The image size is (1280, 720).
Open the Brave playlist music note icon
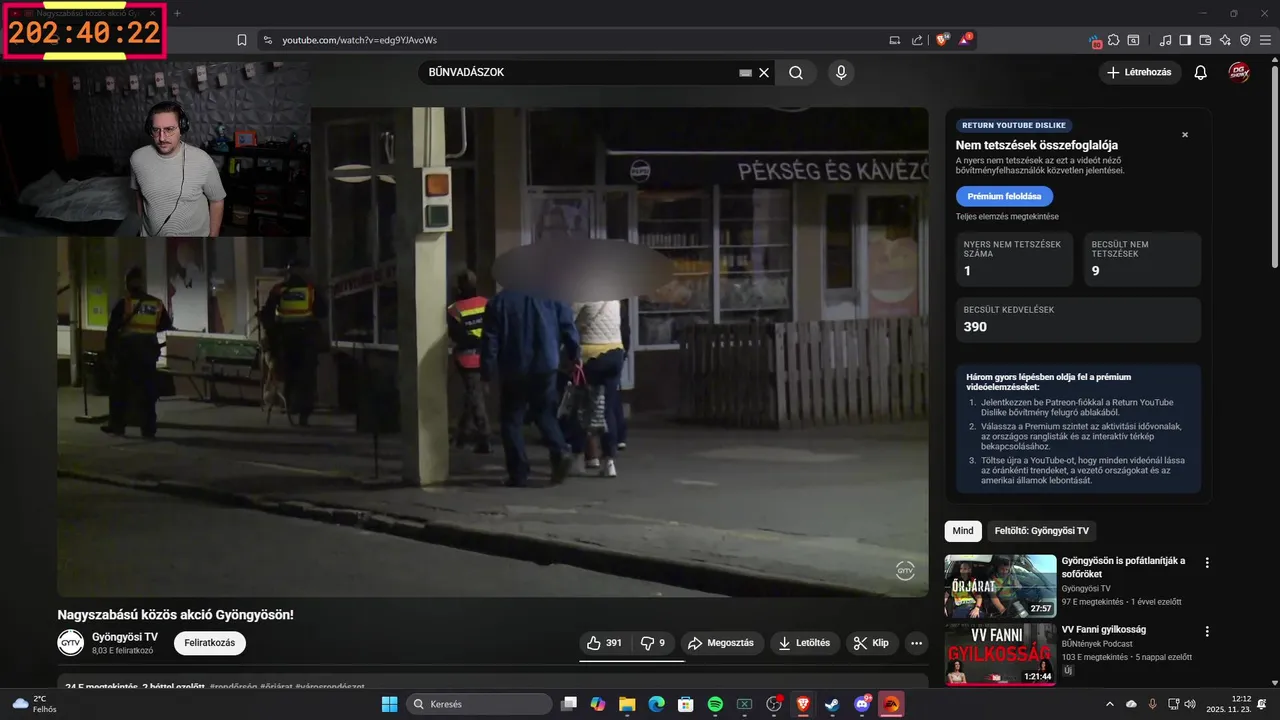coord(1165,40)
